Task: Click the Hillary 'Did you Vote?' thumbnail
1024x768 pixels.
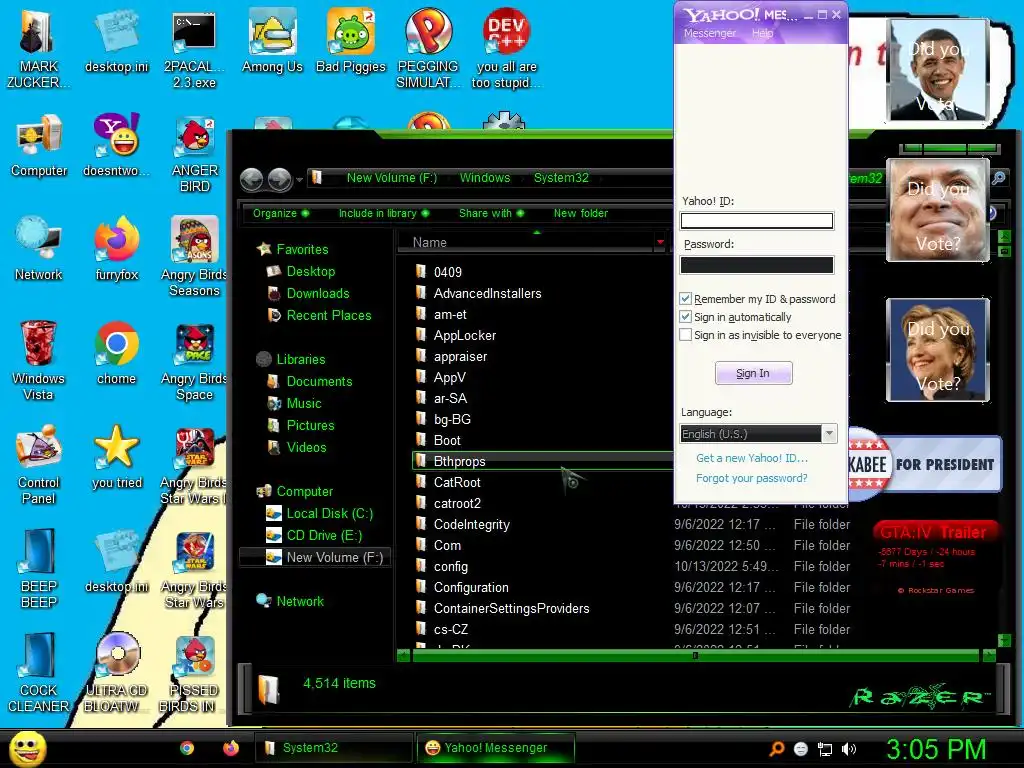Action: (x=938, y=350)
